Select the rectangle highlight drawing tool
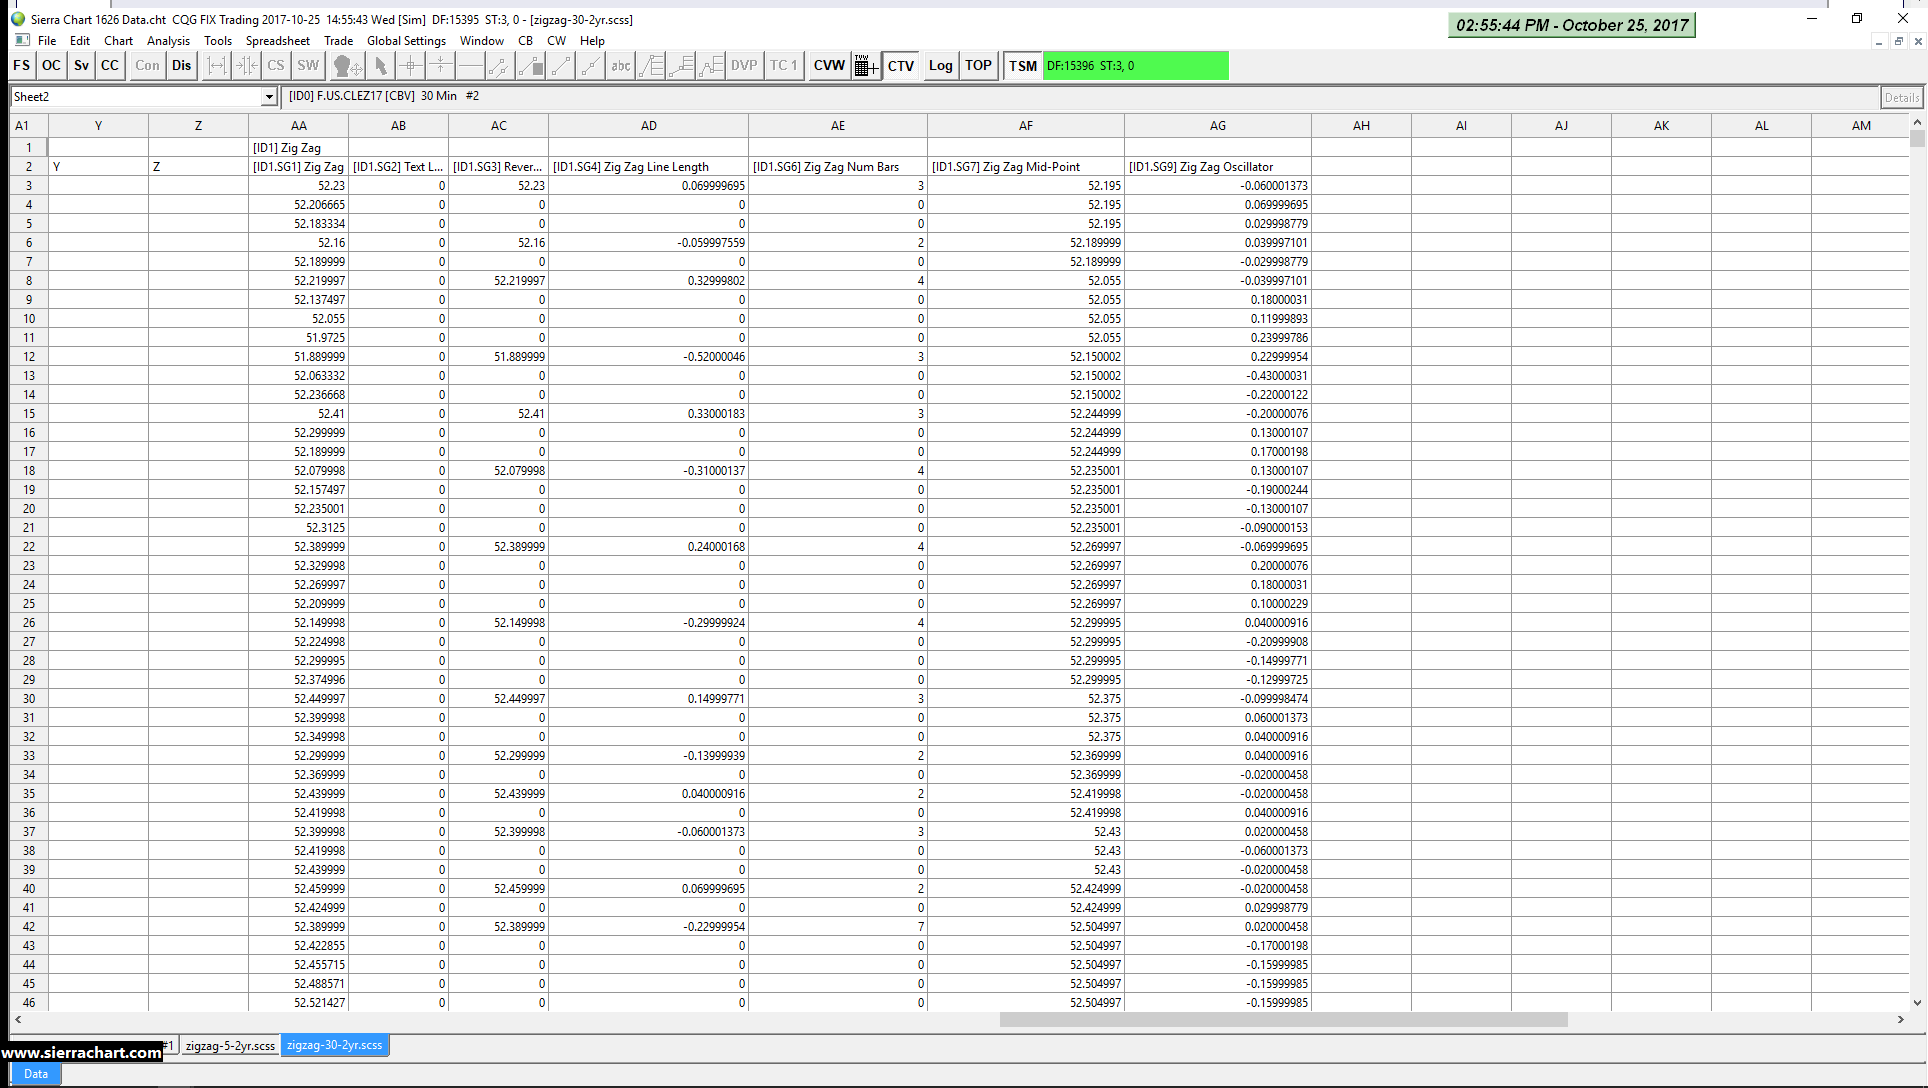 tap(531, 66)
